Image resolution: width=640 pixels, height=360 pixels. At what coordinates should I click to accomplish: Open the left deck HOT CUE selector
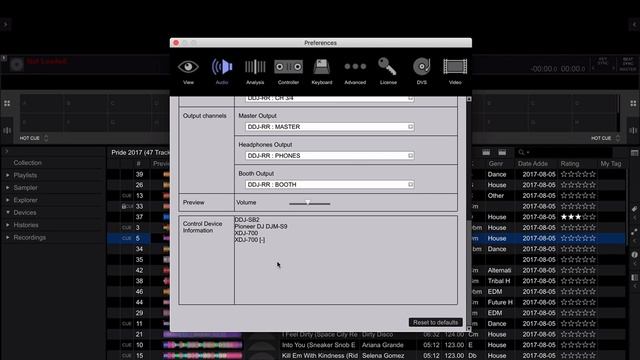[34, 138]
